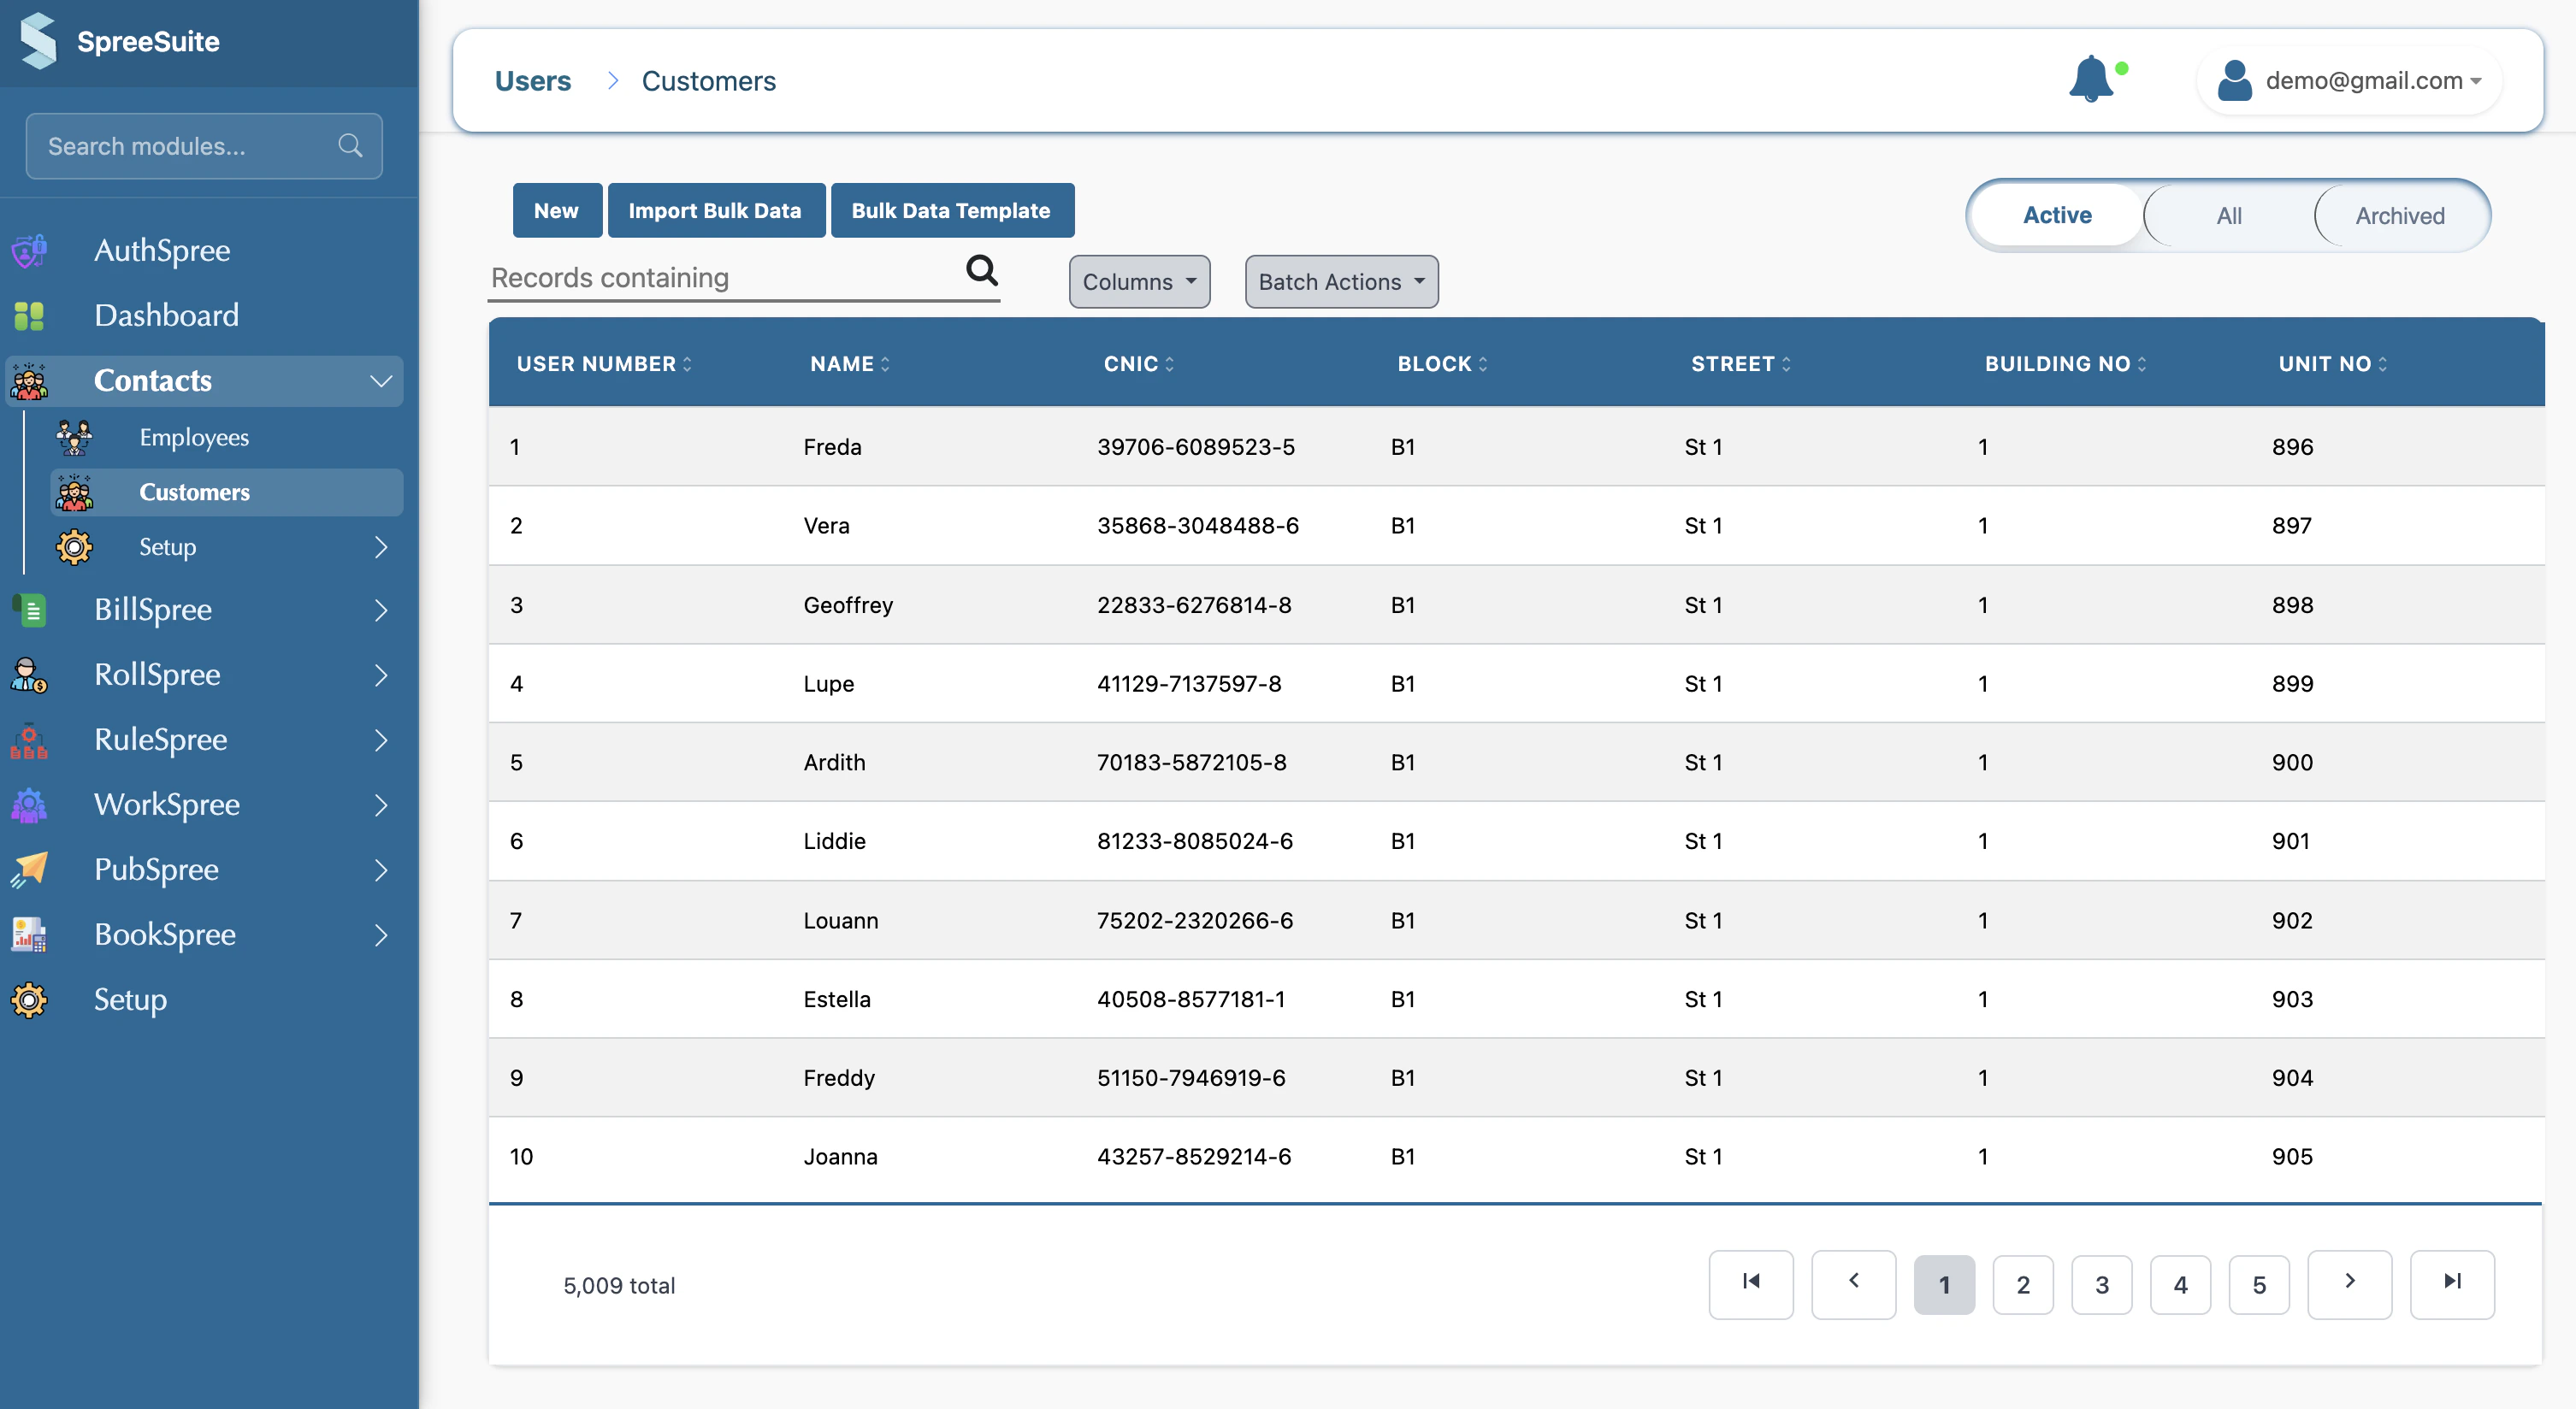Open the Columns dropdown
2576x1409 pixels.
(1139, 282)
